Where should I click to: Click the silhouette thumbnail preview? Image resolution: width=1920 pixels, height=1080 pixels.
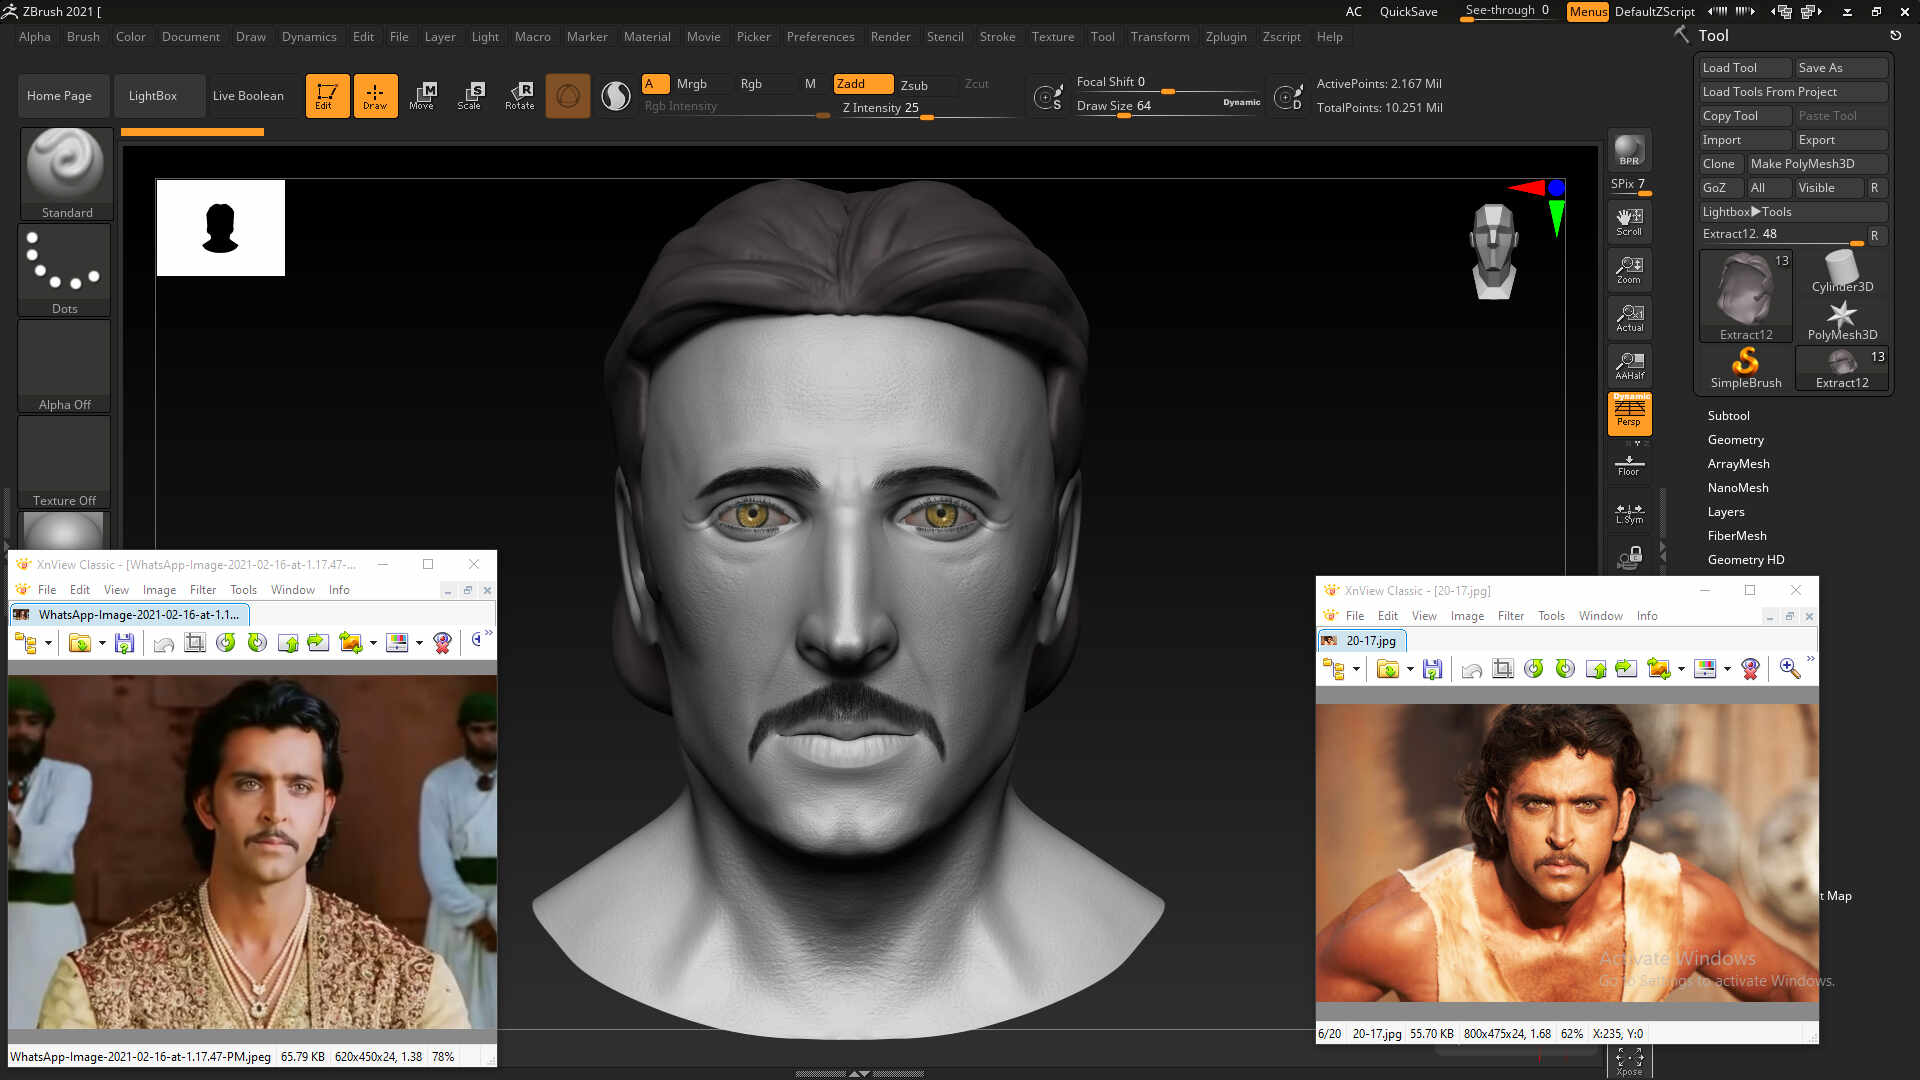pyautogui.click(x=221, y=228)
